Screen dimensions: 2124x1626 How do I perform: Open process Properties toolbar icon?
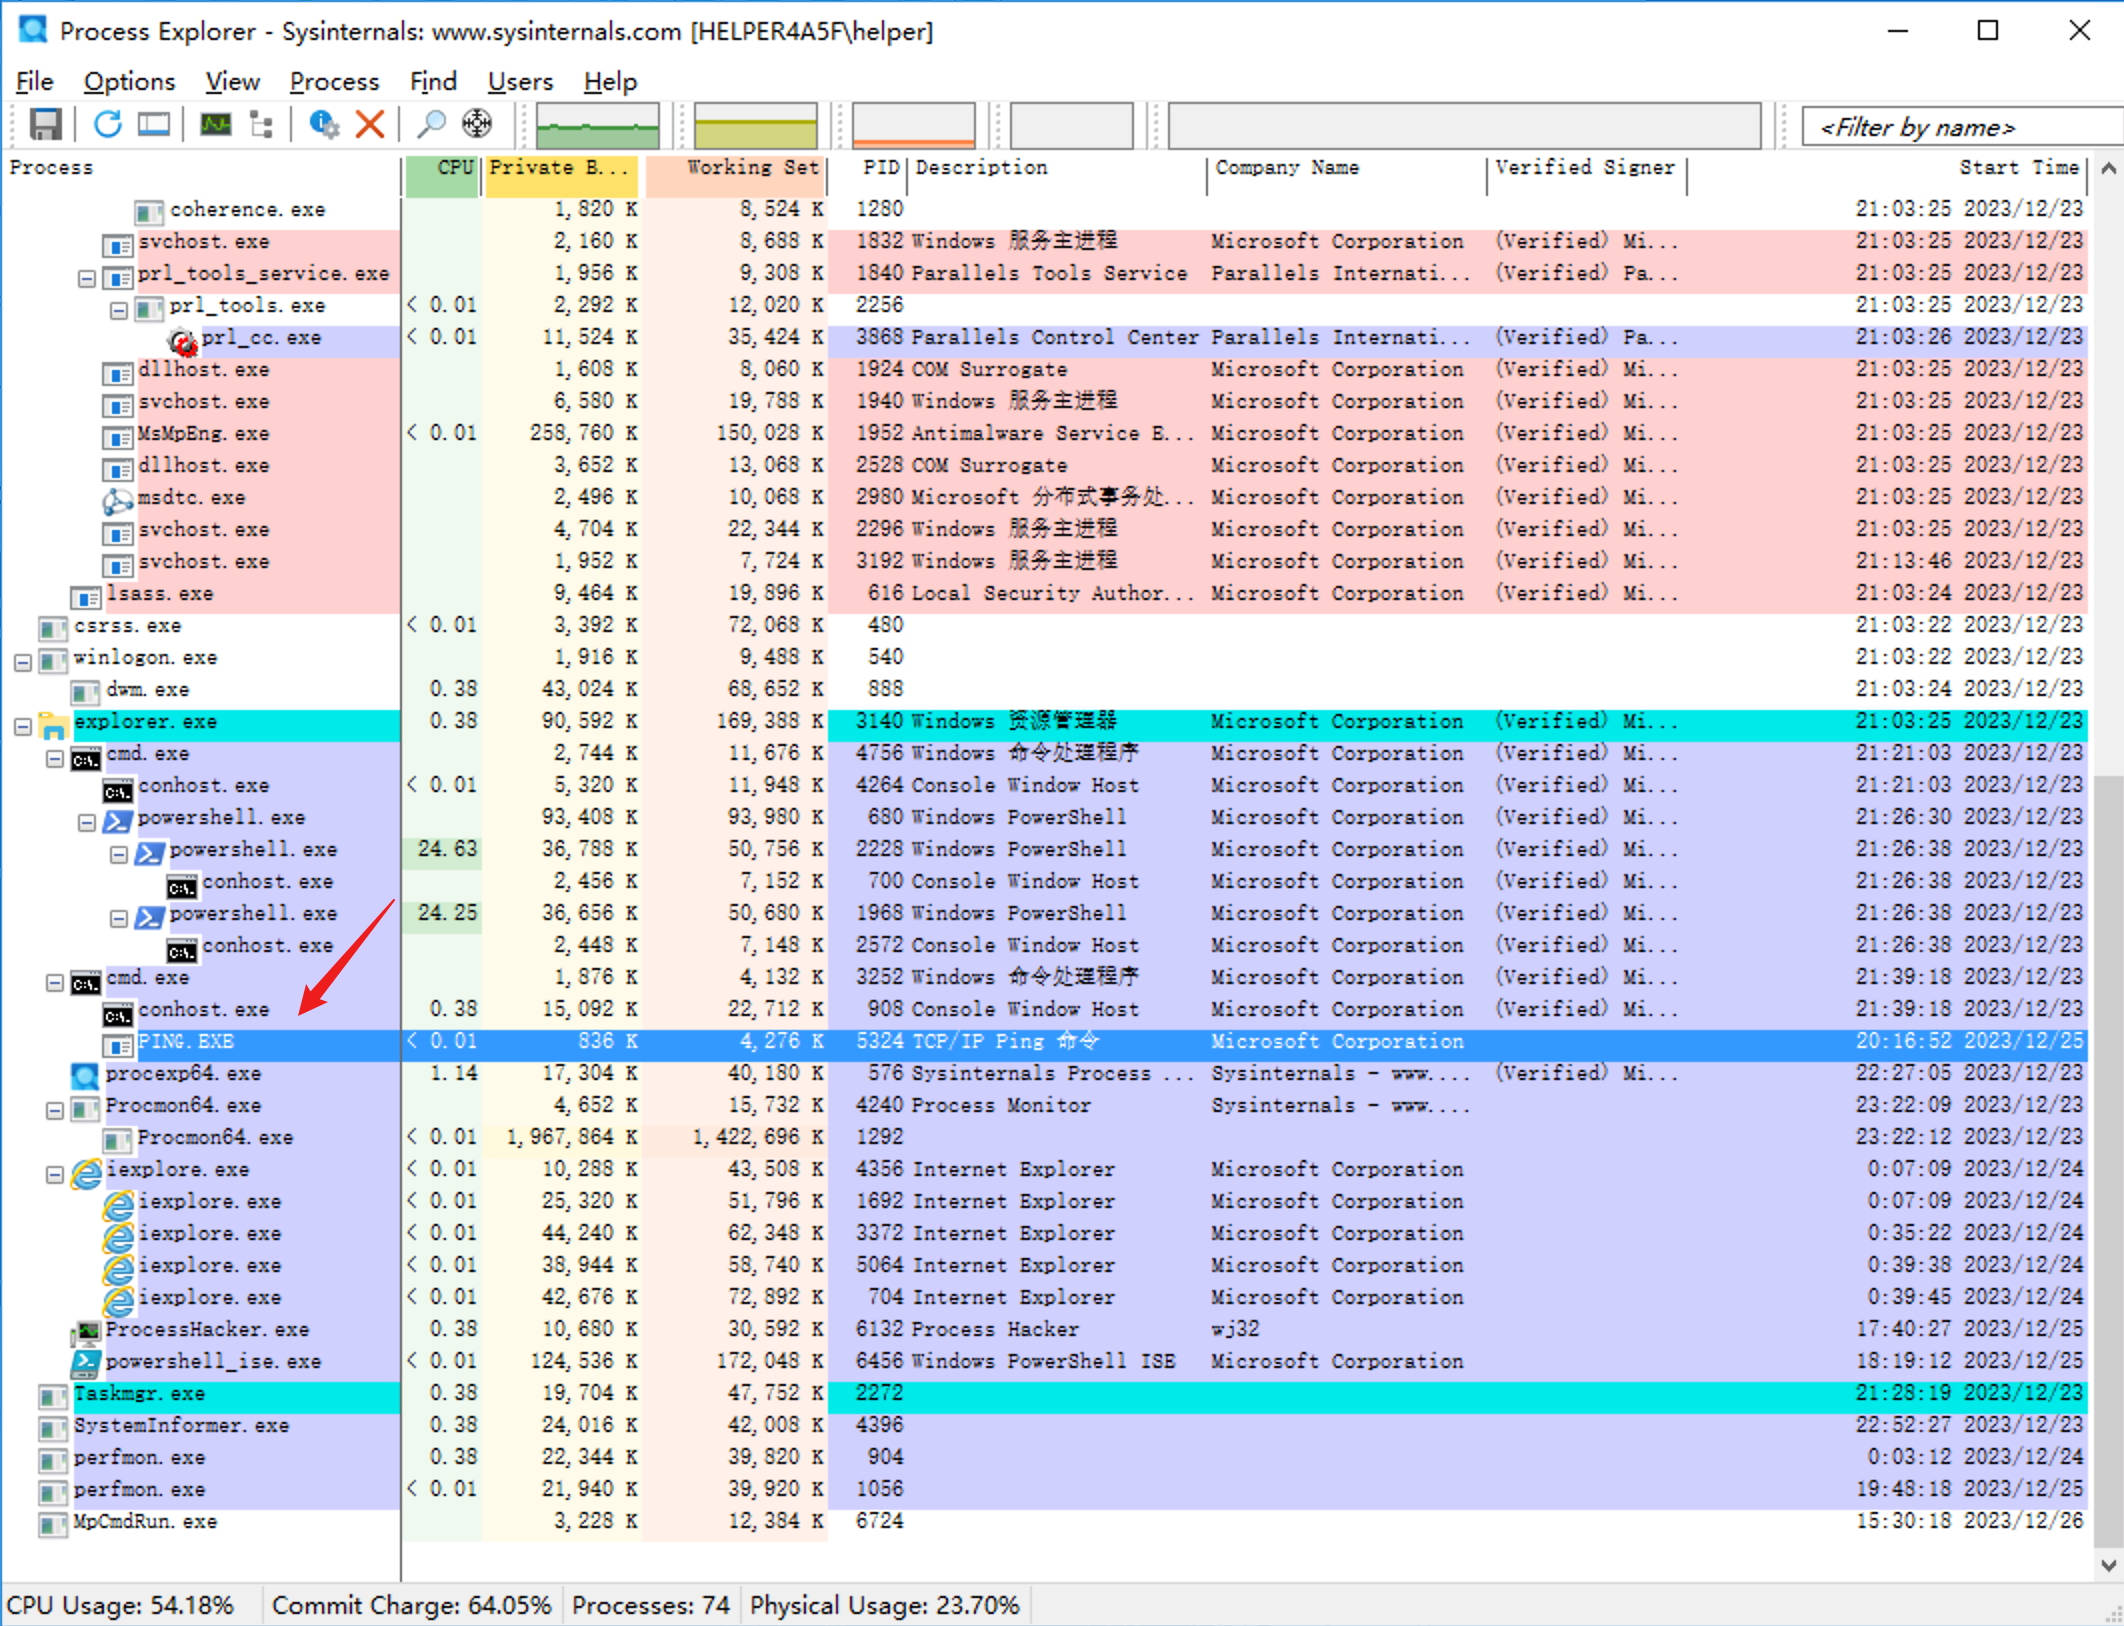point(323,125)
